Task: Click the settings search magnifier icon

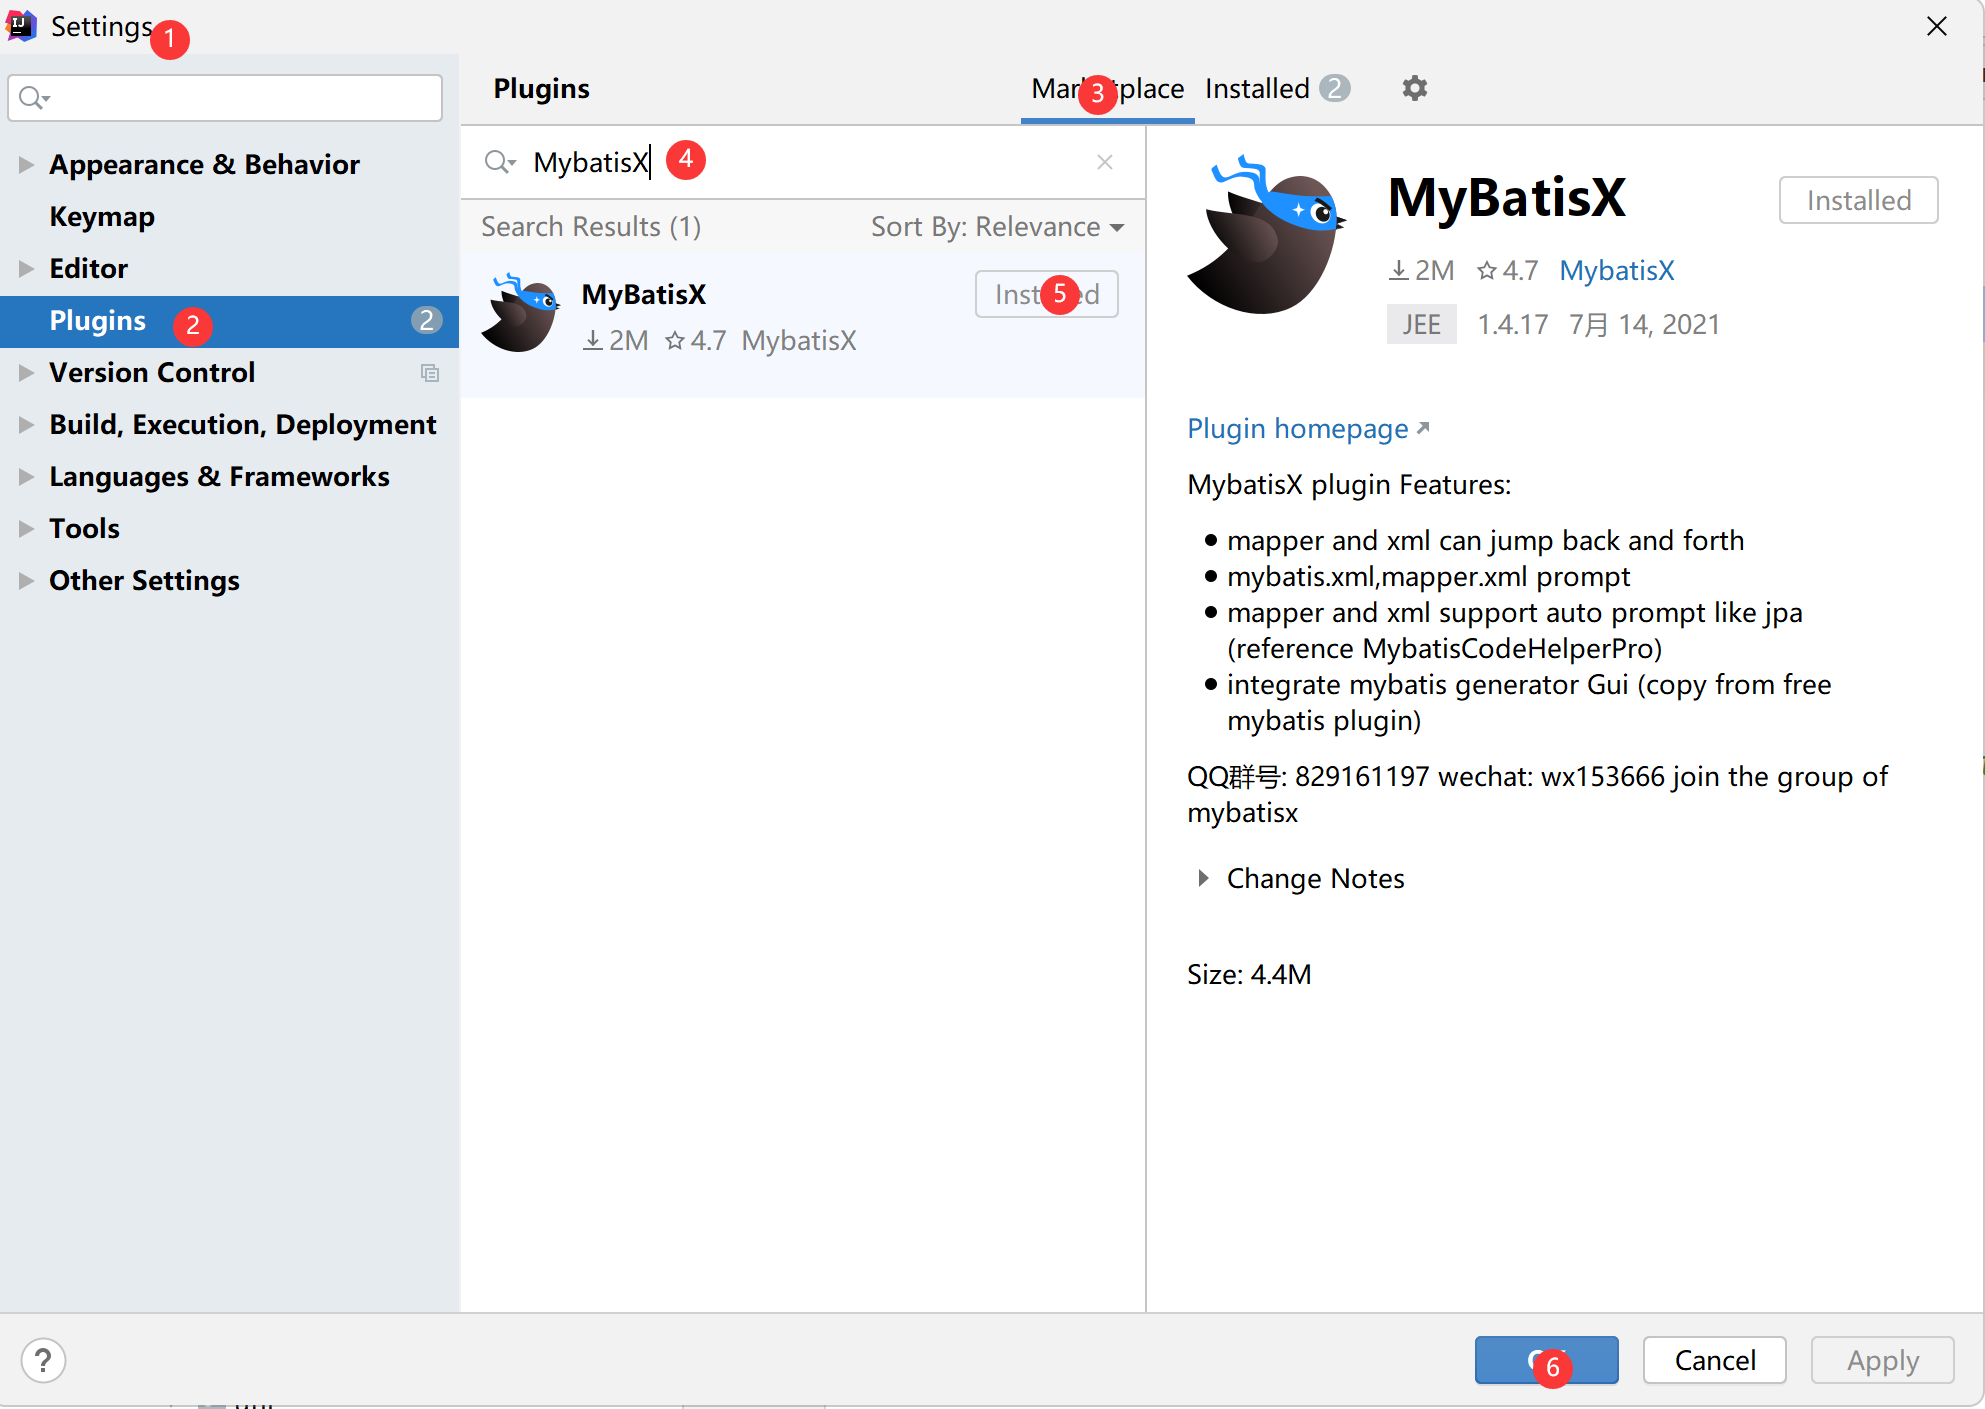Action: click(34, 98)
